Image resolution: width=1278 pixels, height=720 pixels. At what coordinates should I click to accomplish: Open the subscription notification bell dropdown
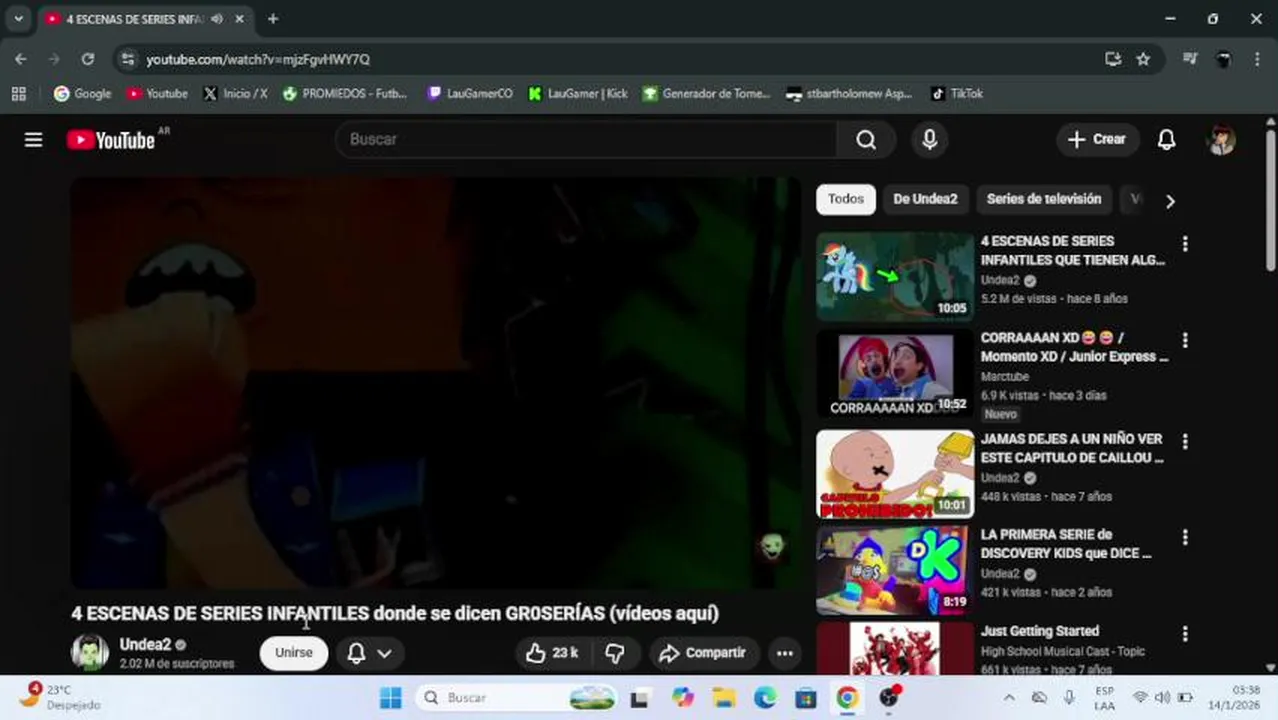[x=369, y=653]
